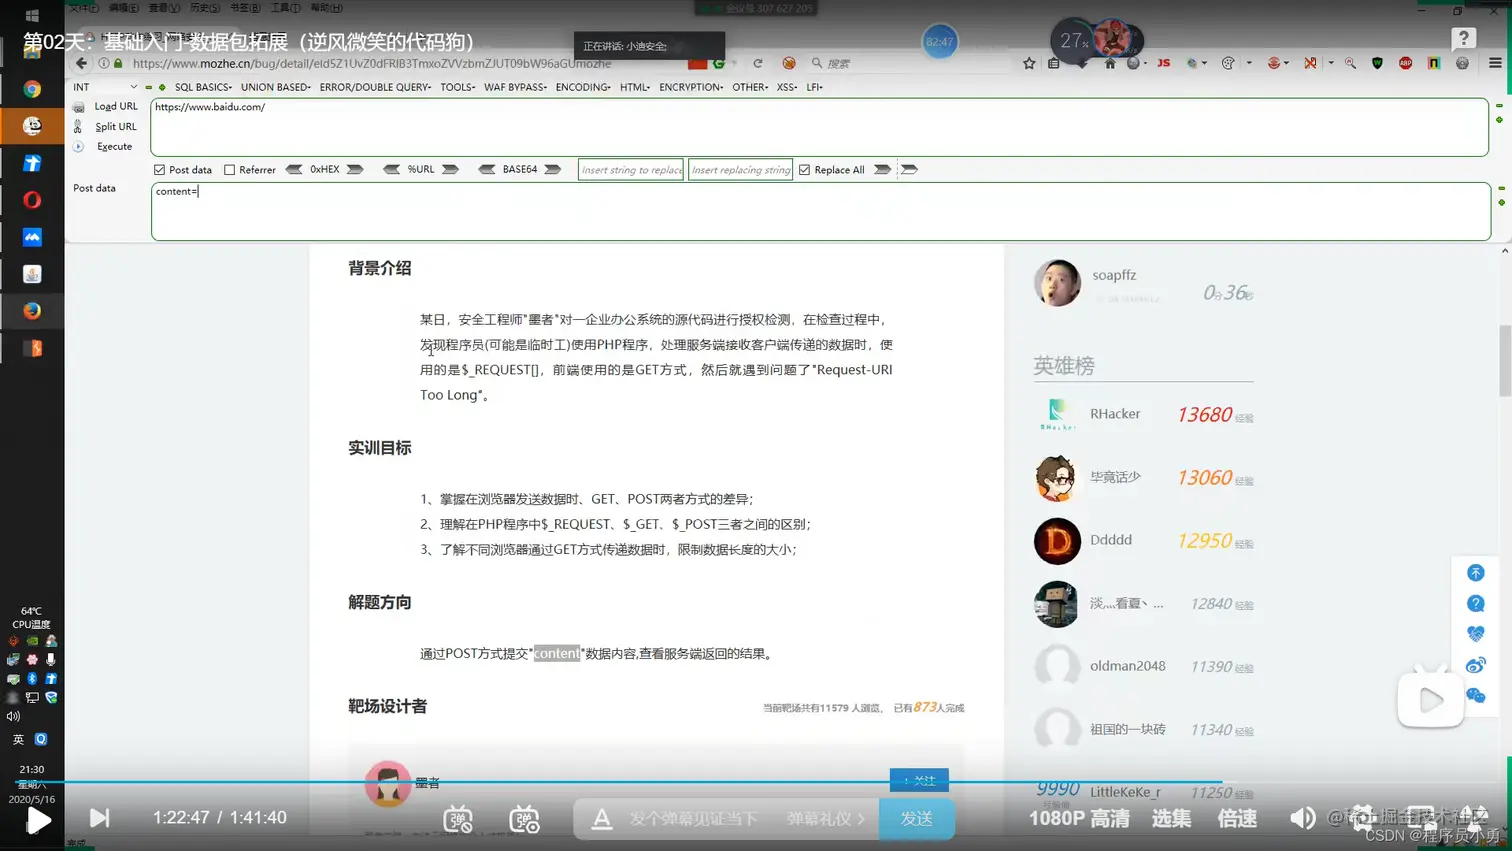Open the UNION BASED dropdown menu
This screenshot has height=851, width=1512.
point(276,87)
